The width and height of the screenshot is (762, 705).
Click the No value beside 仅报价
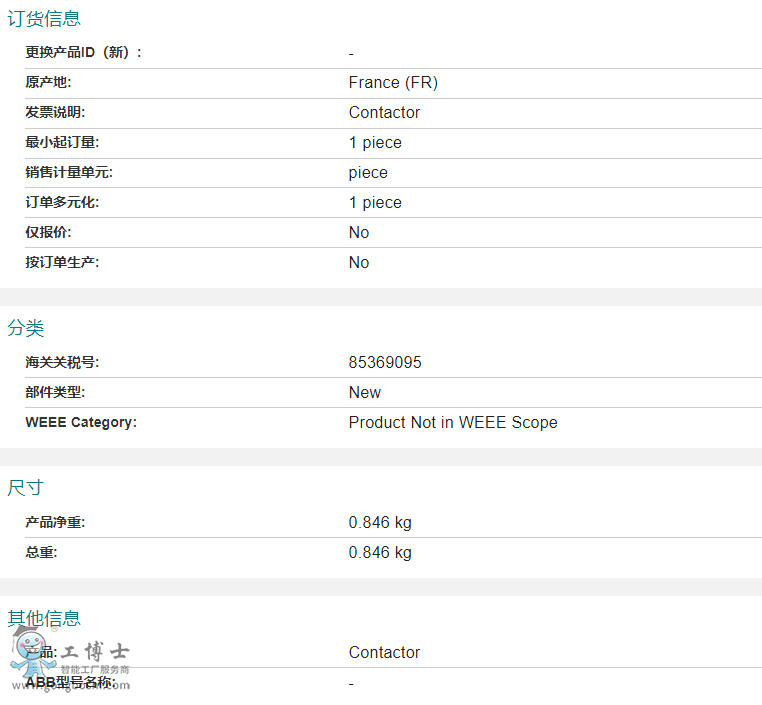click(x=359, y=233)
